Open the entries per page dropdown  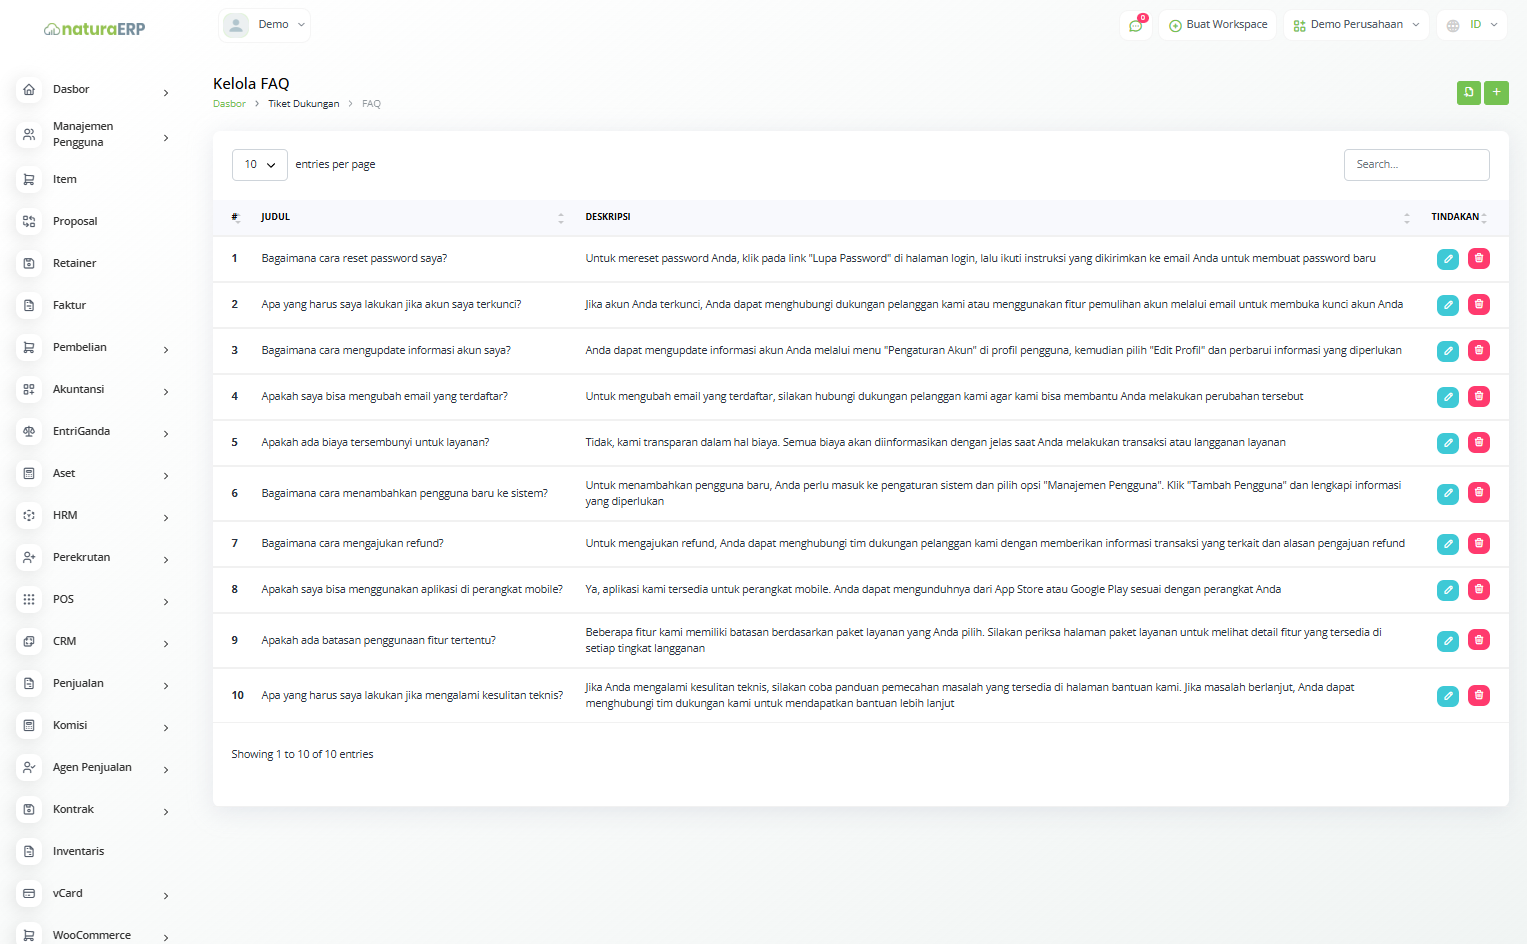point(260,165)
